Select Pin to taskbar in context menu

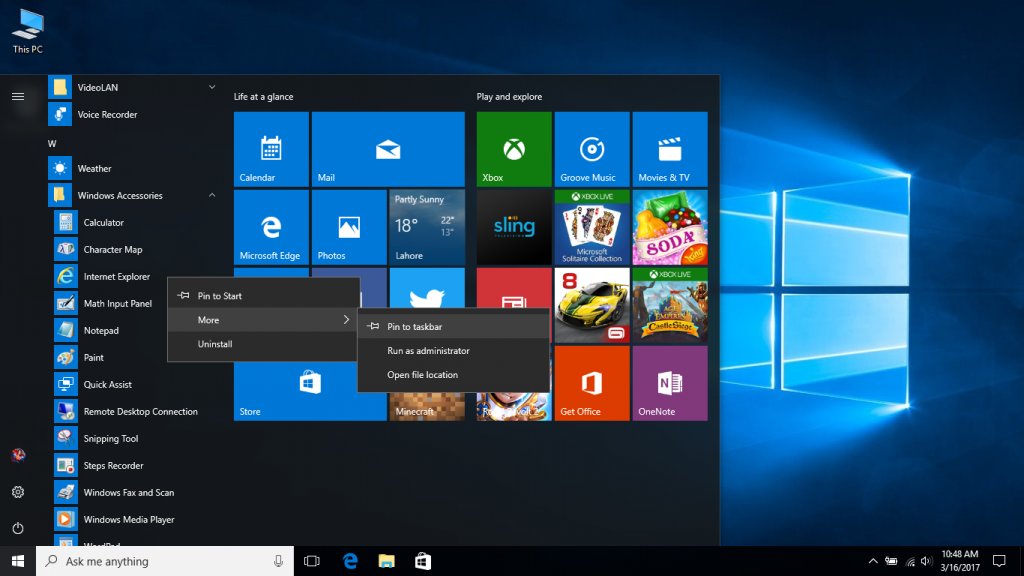coord(414,327)
